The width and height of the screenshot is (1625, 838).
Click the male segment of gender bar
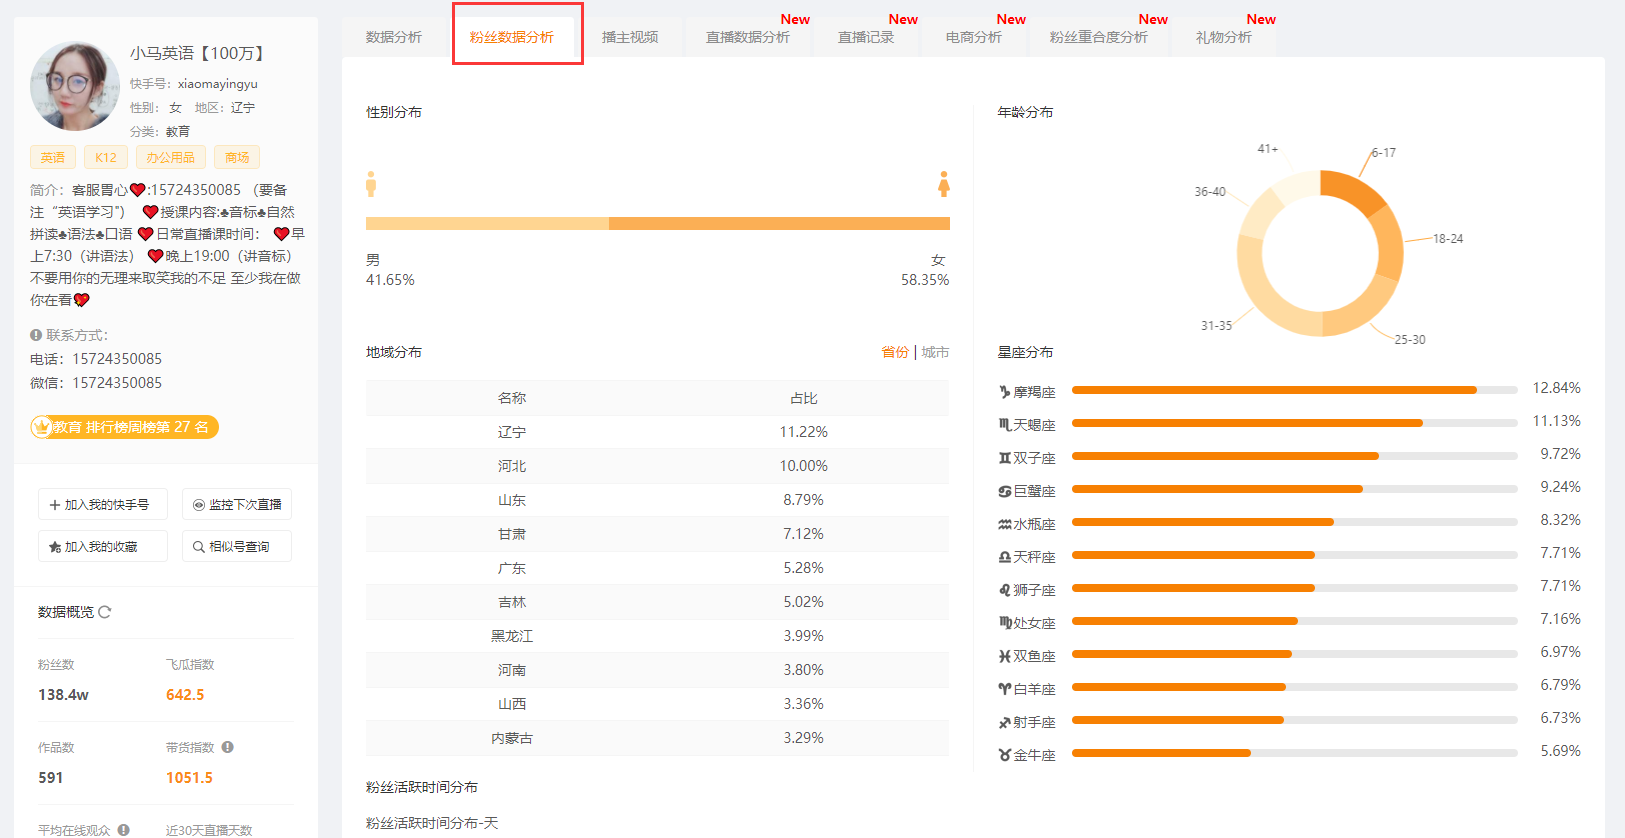click(x=487, y=224)
